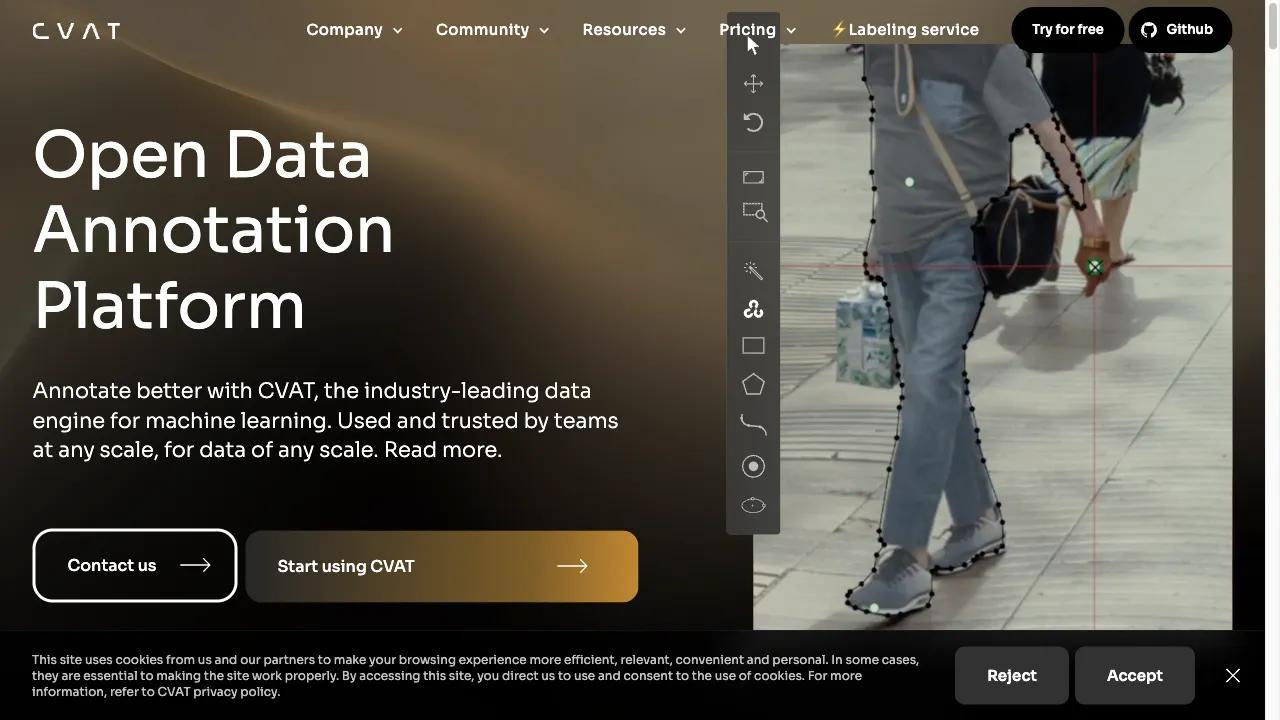1280x720 pixels.
Task: Click the Contact us button
Action: click(x=135, y=565)
